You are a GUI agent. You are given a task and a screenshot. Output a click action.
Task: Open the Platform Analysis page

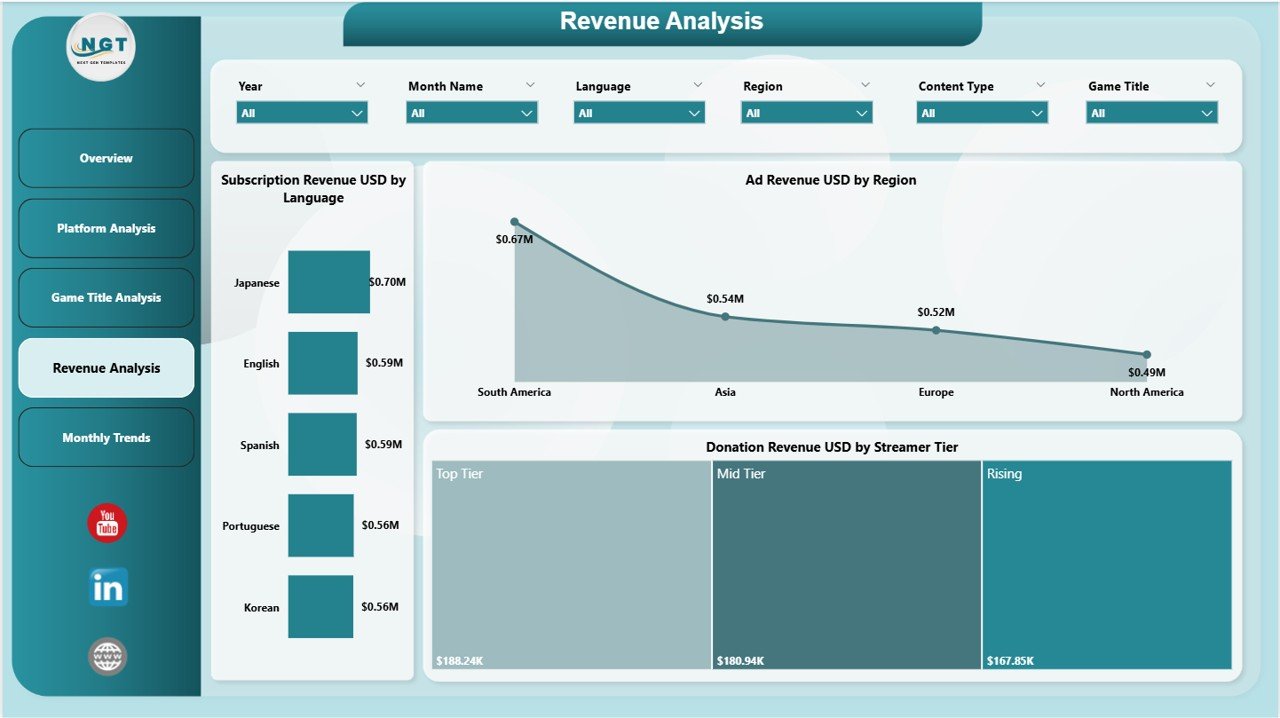(106, 228)
